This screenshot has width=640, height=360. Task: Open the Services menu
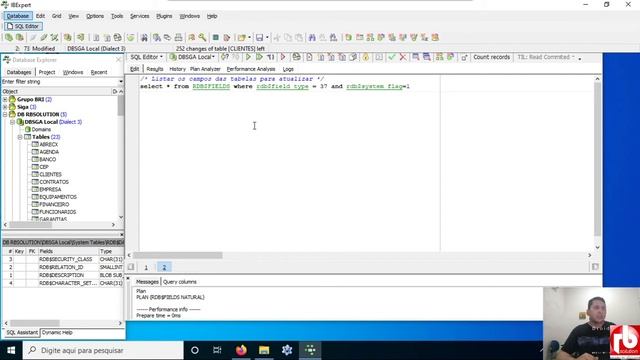tap(140, 16)
